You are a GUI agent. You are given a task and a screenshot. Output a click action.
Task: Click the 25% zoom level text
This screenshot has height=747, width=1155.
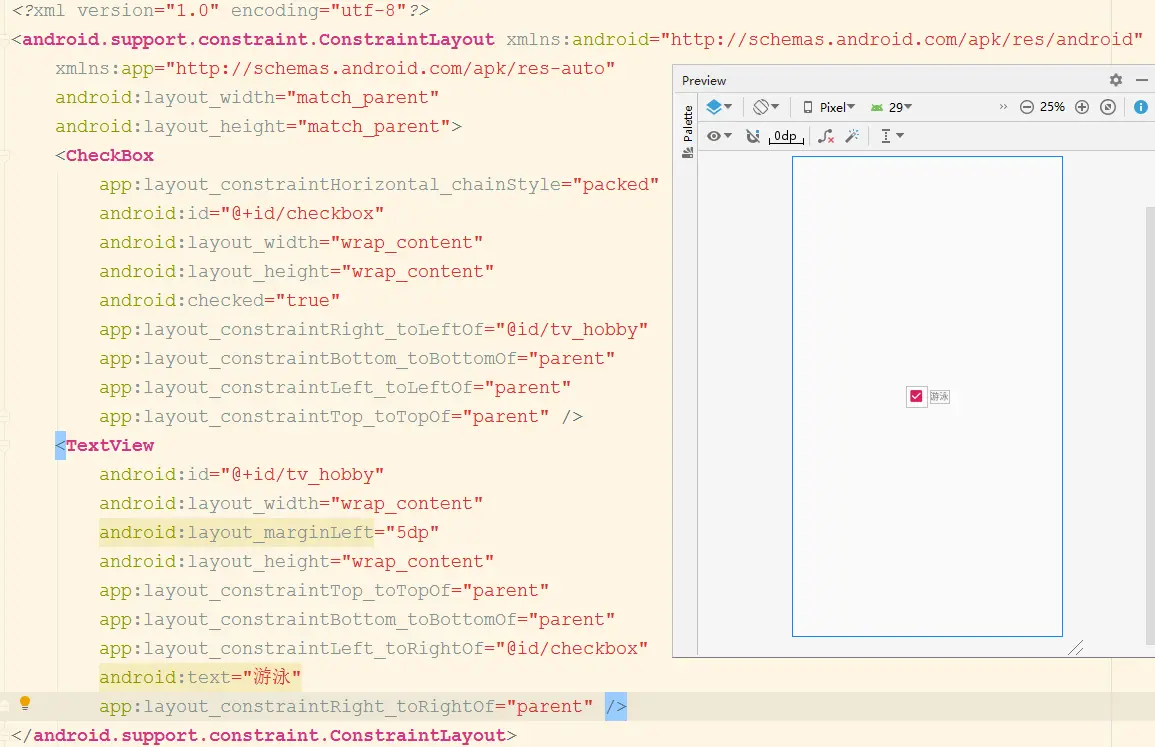[1052, 107]
